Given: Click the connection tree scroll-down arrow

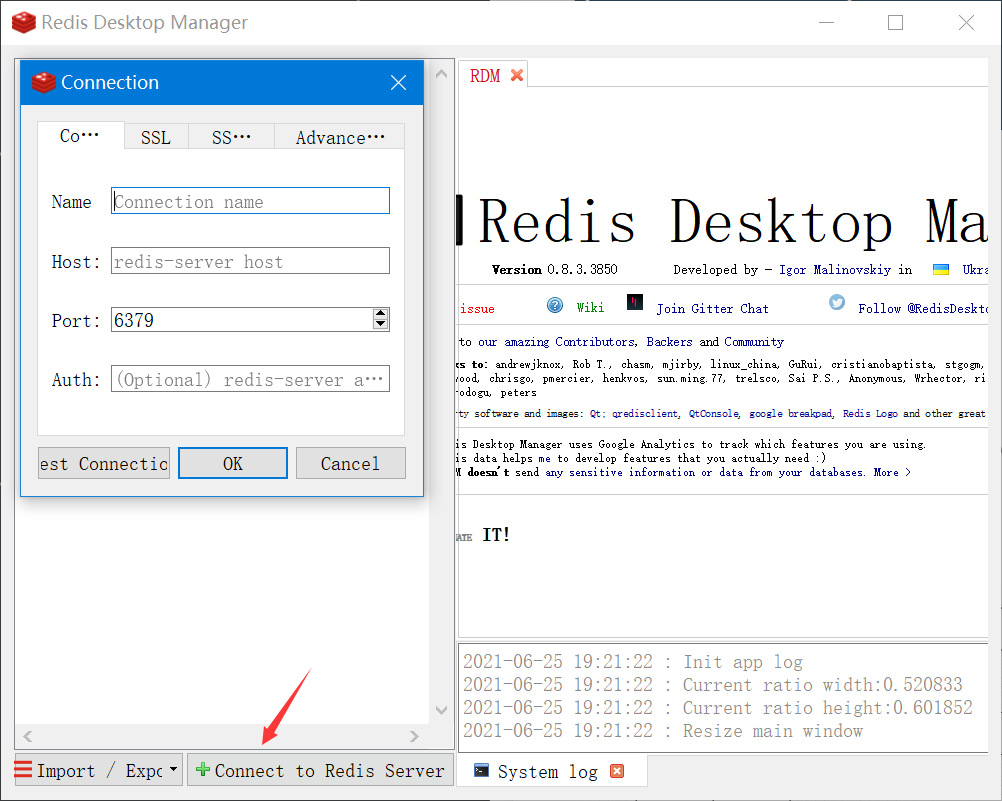Looking at the screenshot, I should tap(441, 710).
